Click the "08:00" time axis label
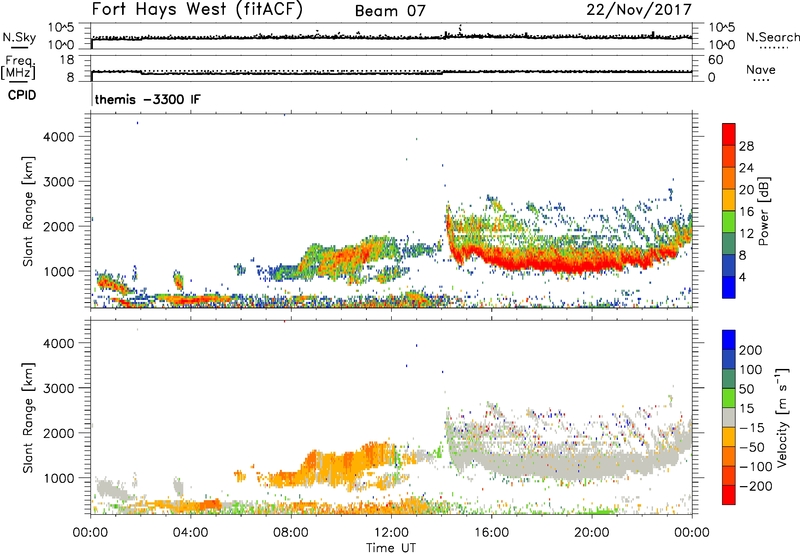The width and height of the screenshot is (800, 554). click(x=291, y=533)
